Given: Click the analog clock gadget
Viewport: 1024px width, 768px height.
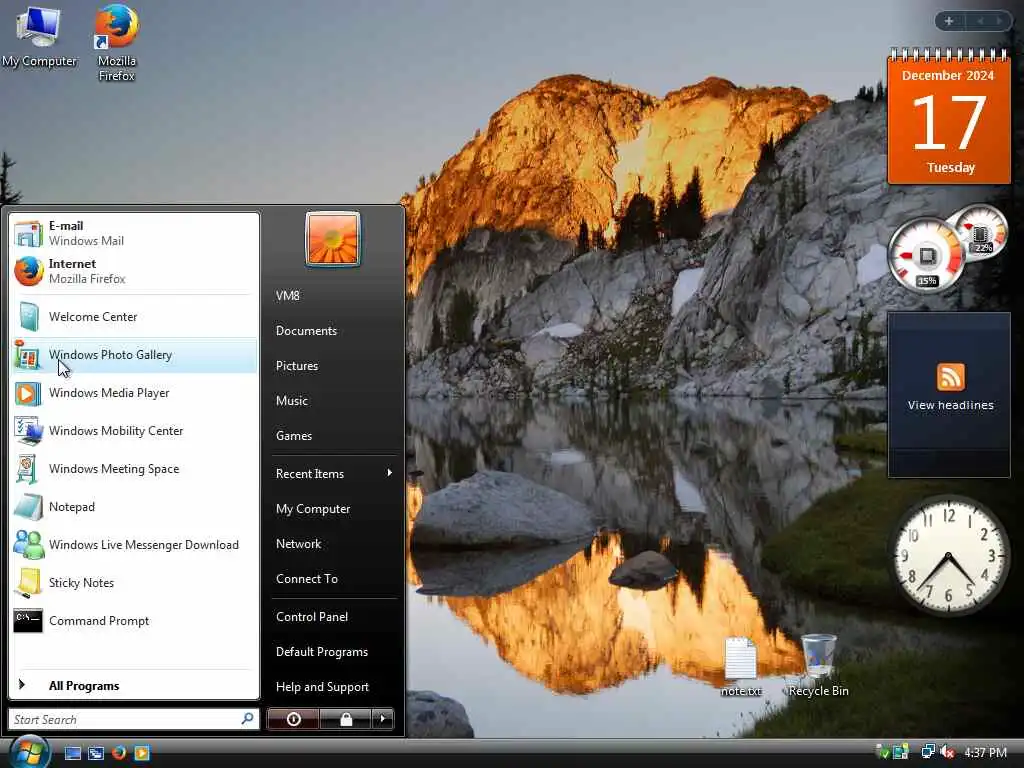Looking at the screenshot, I should pos(949,556).
